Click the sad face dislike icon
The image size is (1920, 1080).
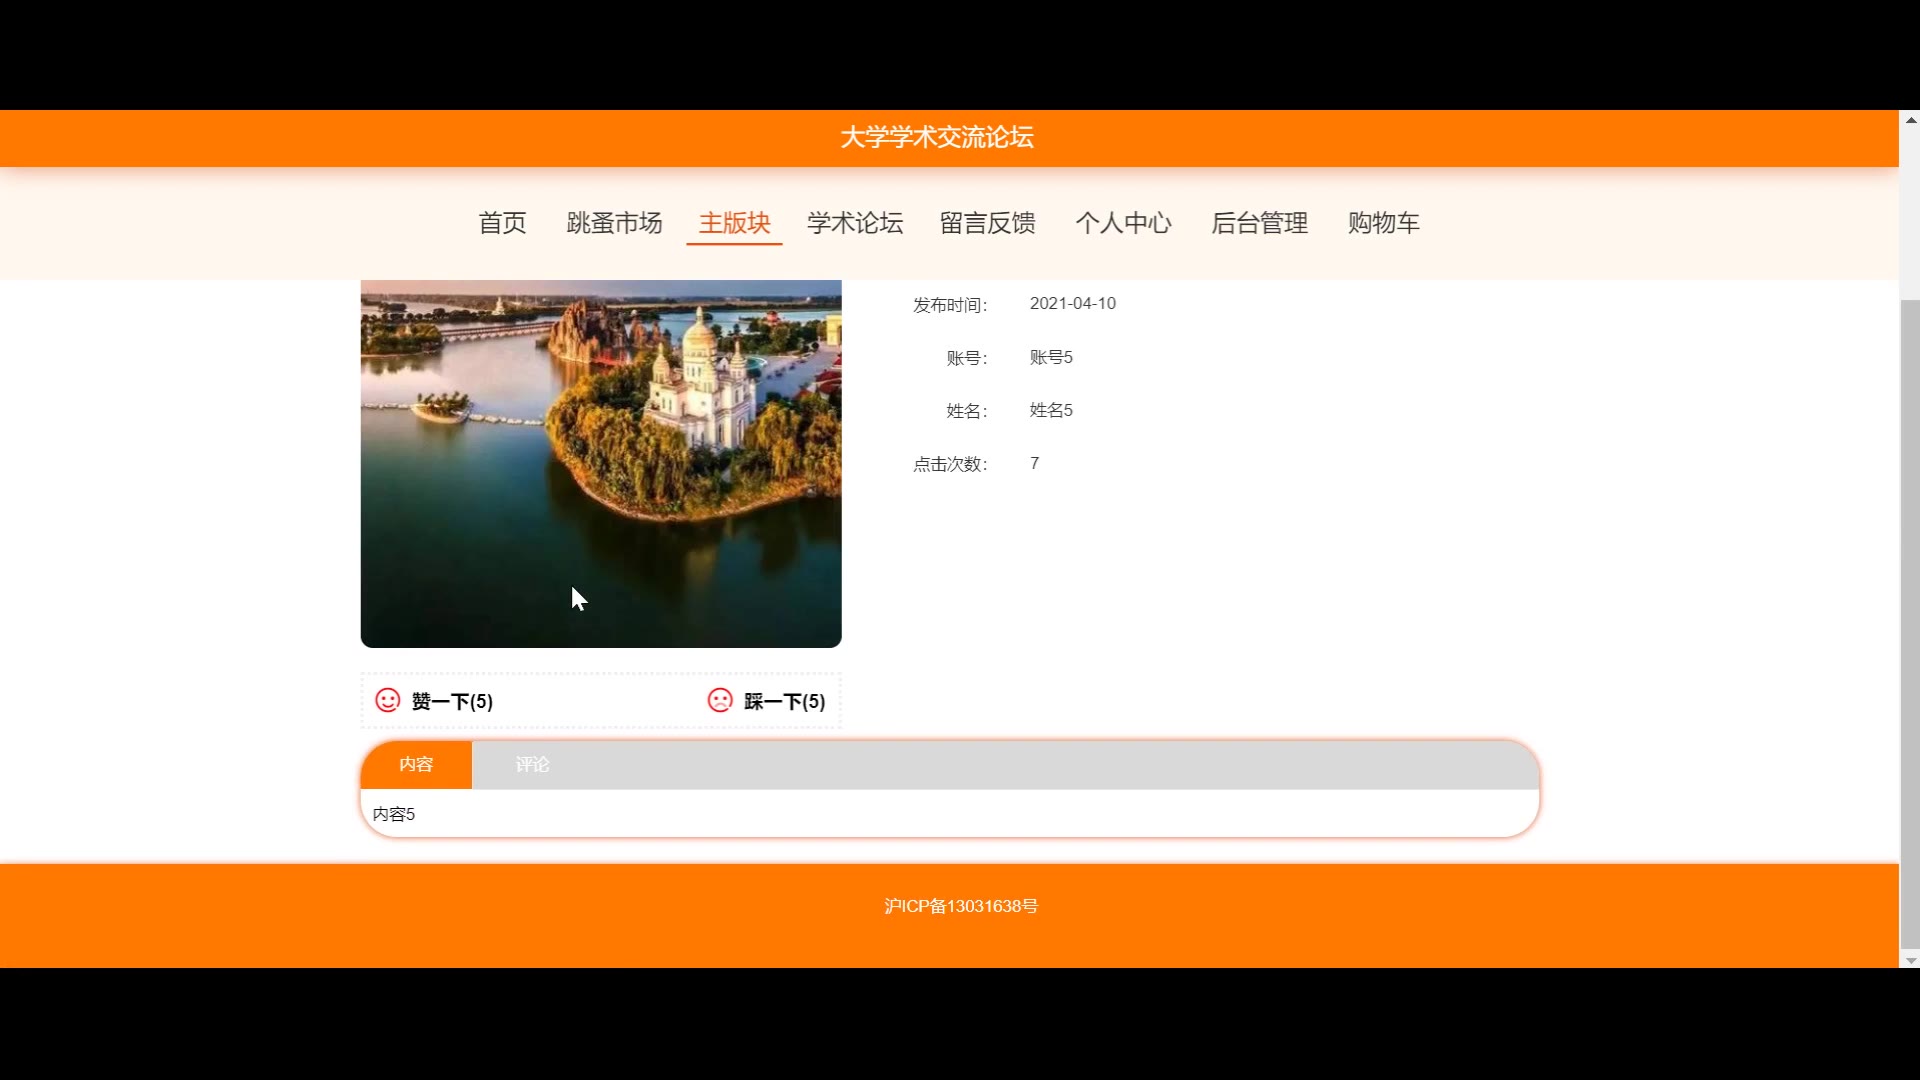point(720,700)
